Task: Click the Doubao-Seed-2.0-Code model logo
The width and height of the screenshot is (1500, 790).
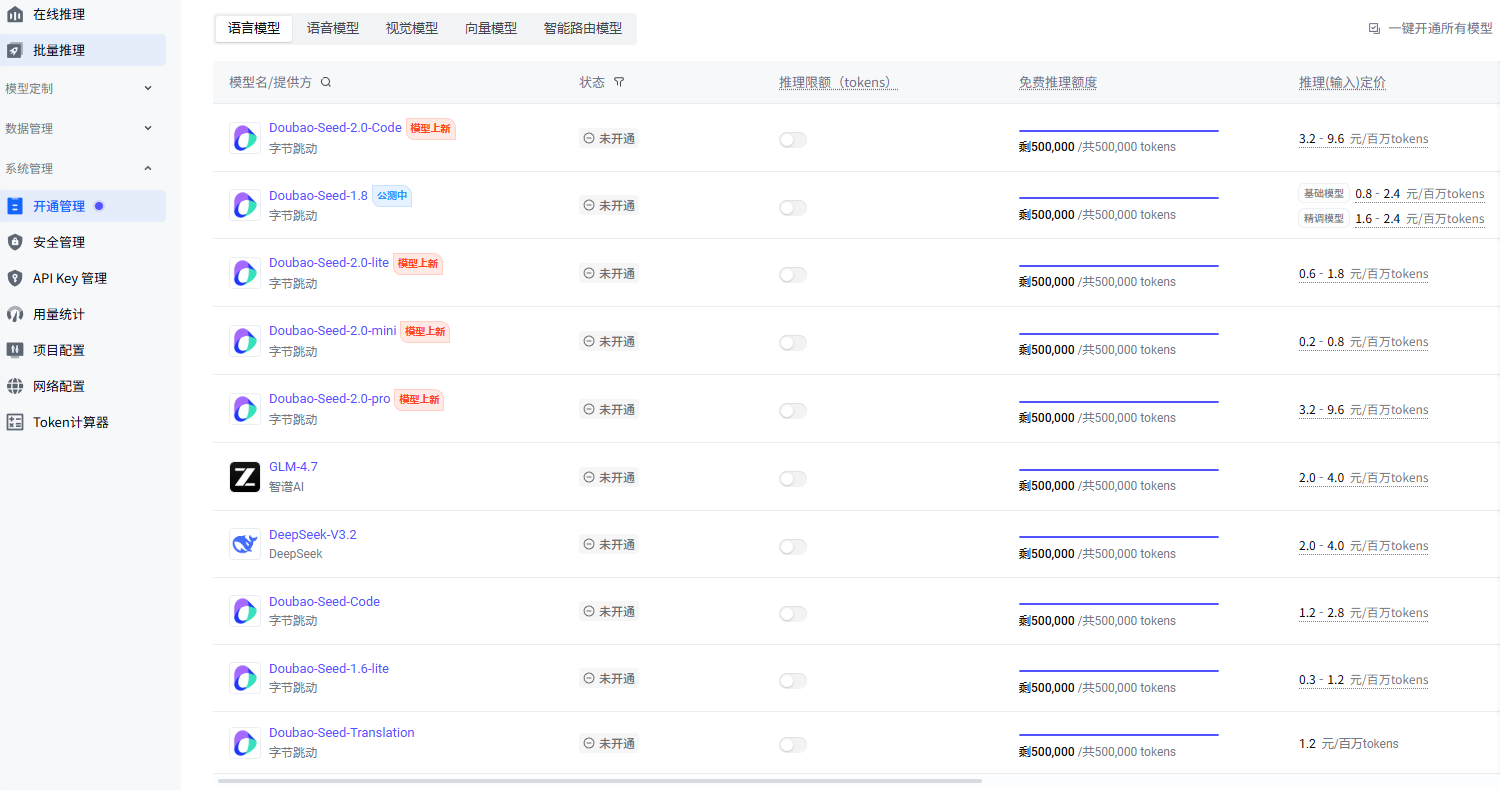Action: pos(245,138)
